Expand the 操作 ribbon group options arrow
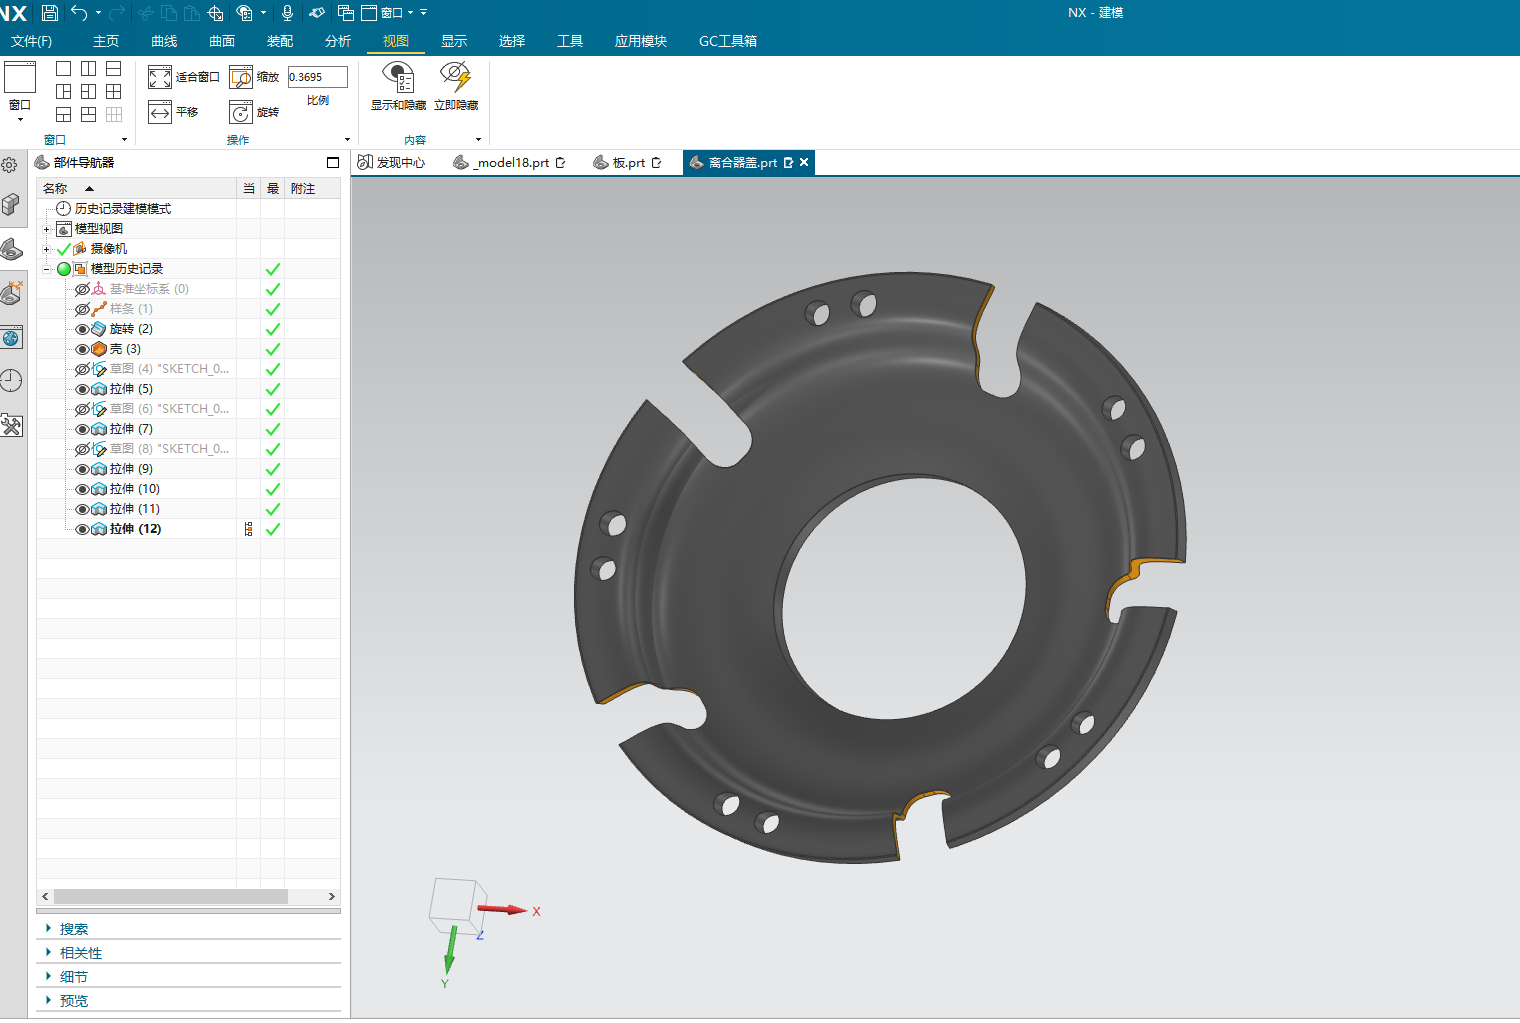This screenshot has height=1023, width=1520. pos(347,140)
